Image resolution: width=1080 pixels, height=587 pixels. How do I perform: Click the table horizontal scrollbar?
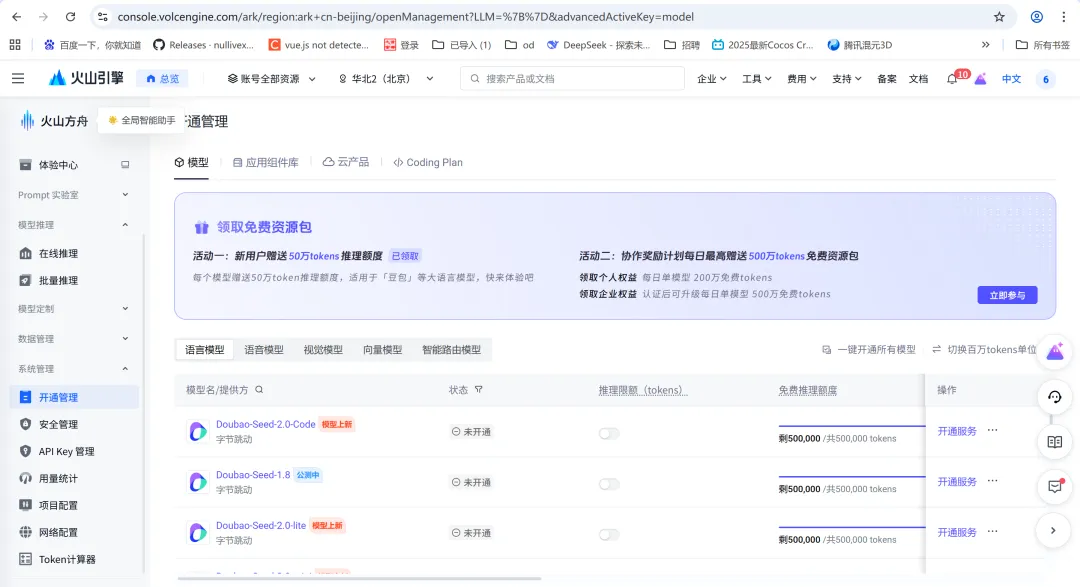(359, 579)
